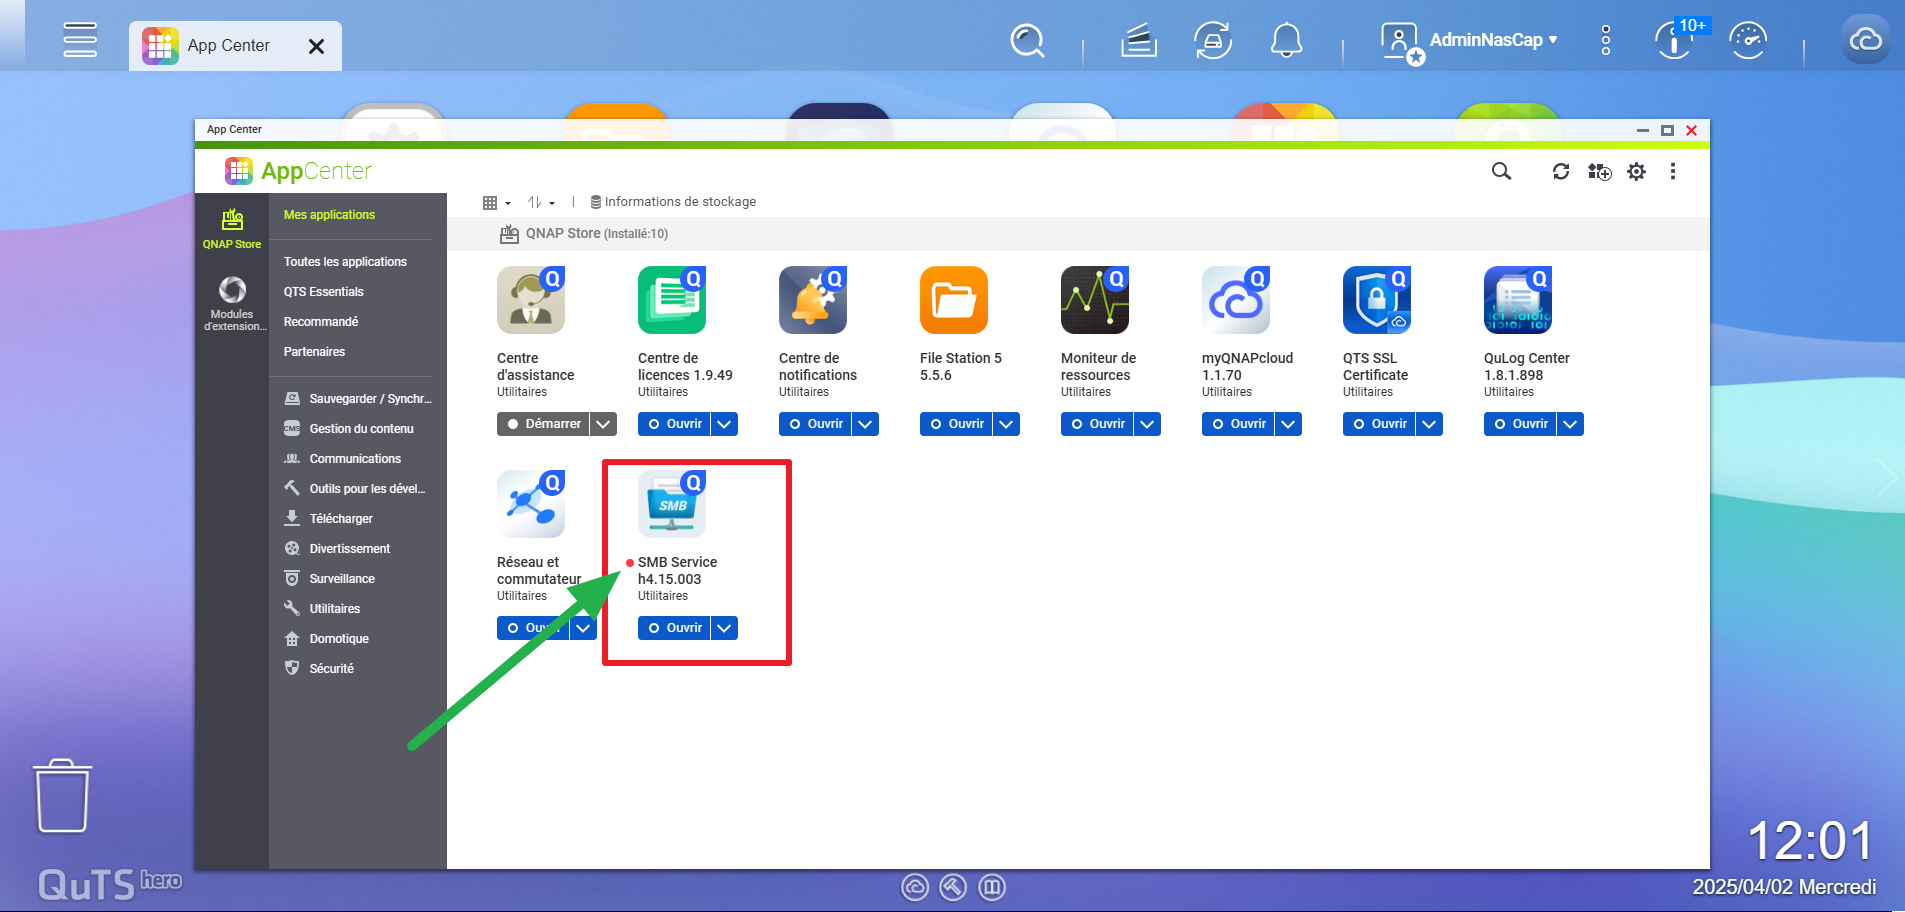Click the SMB Service app icon
Viewport: 1905px width, 912px height.
pyautogui.click(x=672, y=504)
